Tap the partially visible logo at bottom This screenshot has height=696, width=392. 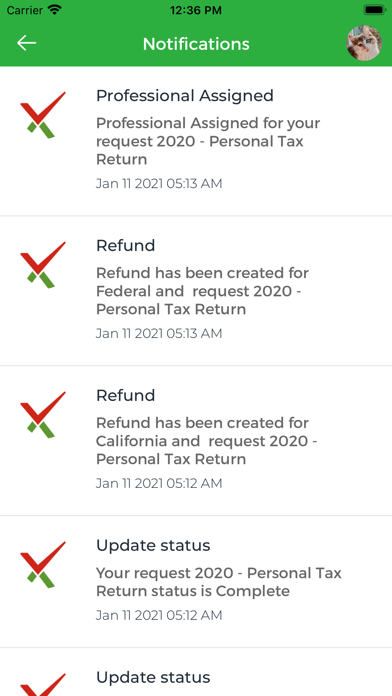[43, 684]
